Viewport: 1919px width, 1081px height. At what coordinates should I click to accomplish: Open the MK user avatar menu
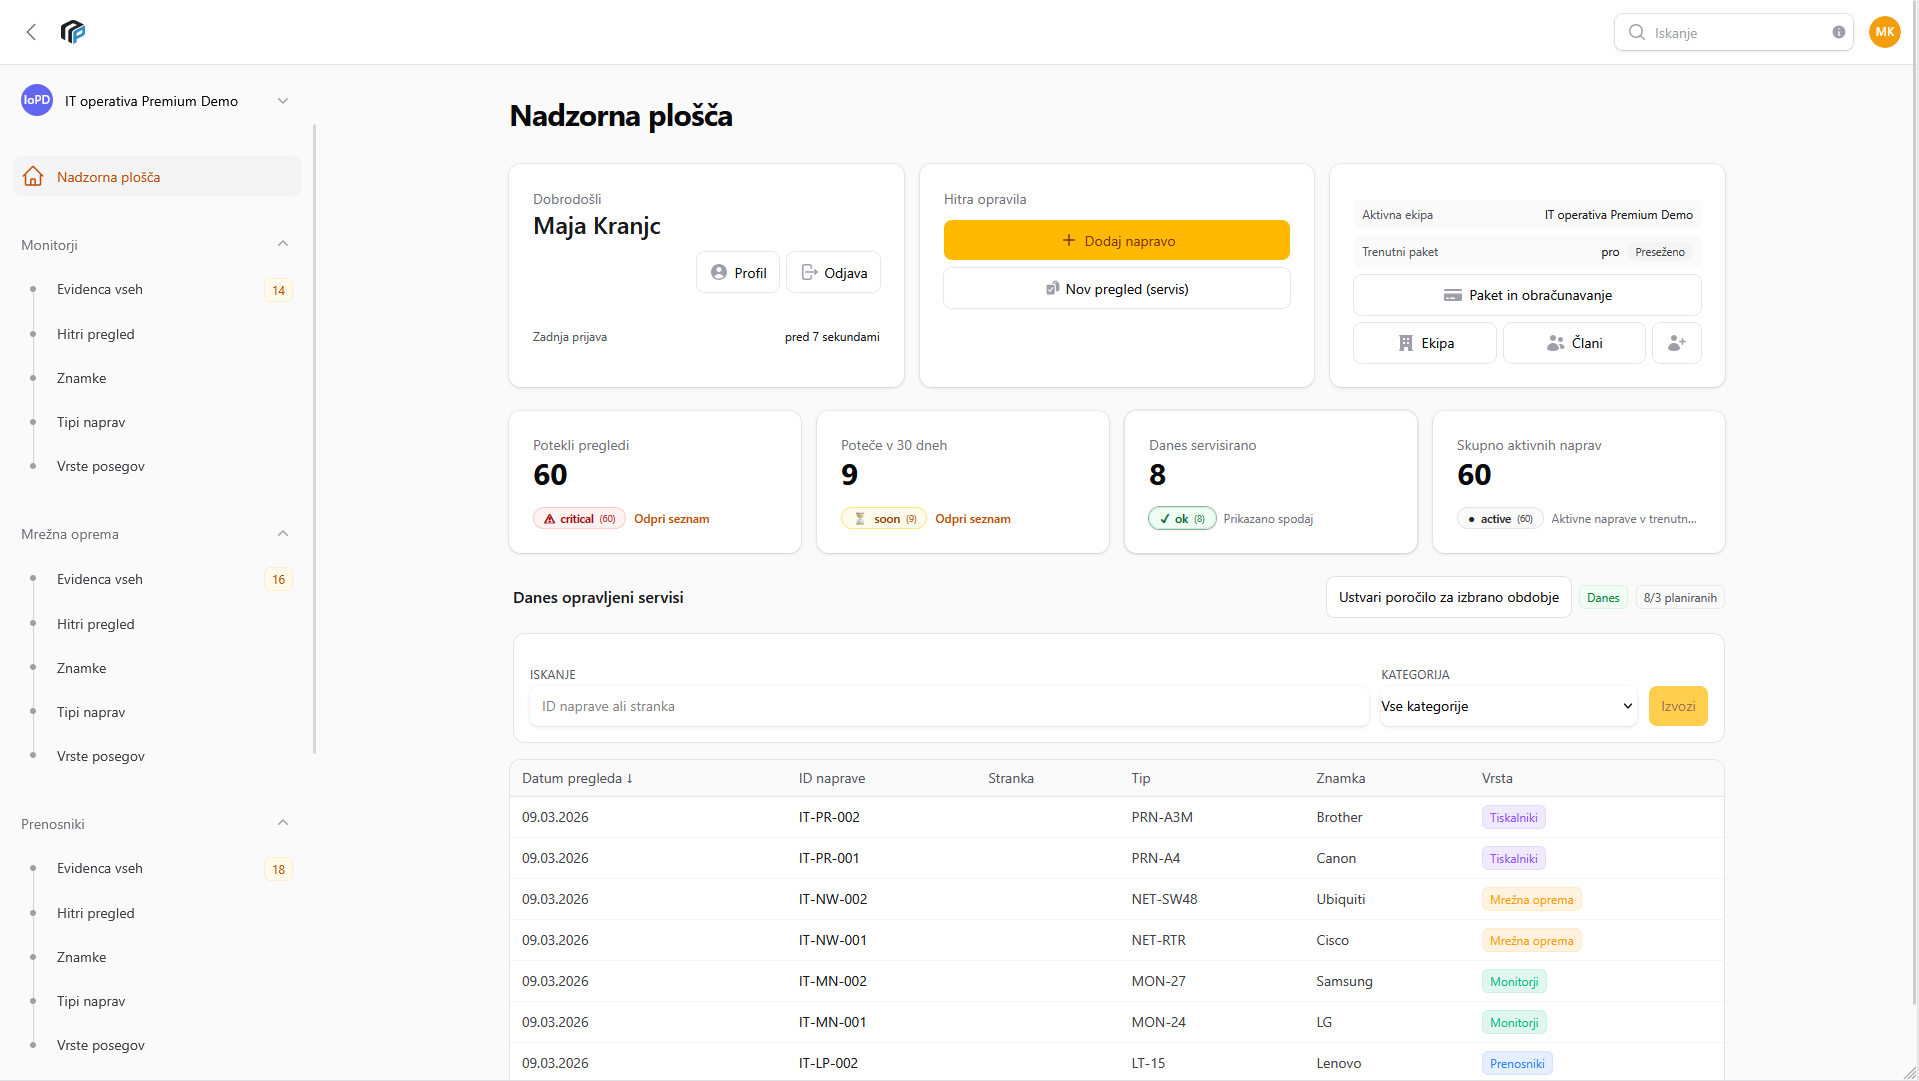(x=1884, y=32)
